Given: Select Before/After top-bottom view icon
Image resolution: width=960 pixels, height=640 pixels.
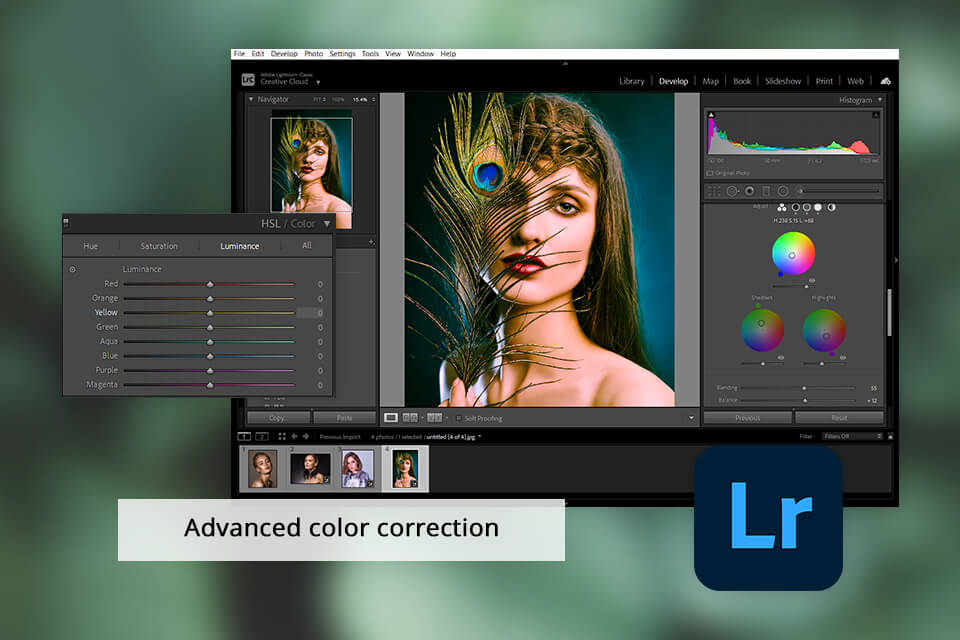Looking at the screenshot, I should point(434,418).
